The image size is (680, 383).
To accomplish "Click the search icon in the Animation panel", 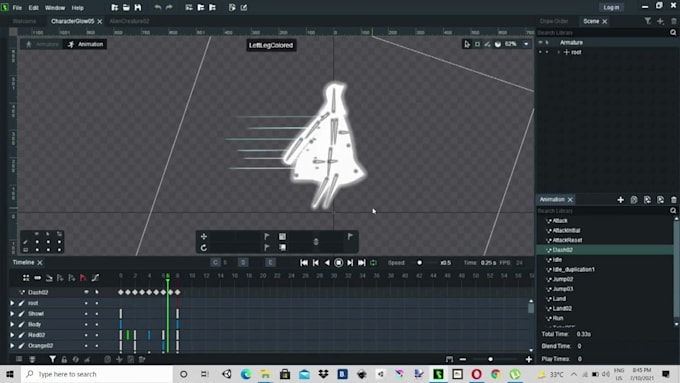I will (673, 210).
